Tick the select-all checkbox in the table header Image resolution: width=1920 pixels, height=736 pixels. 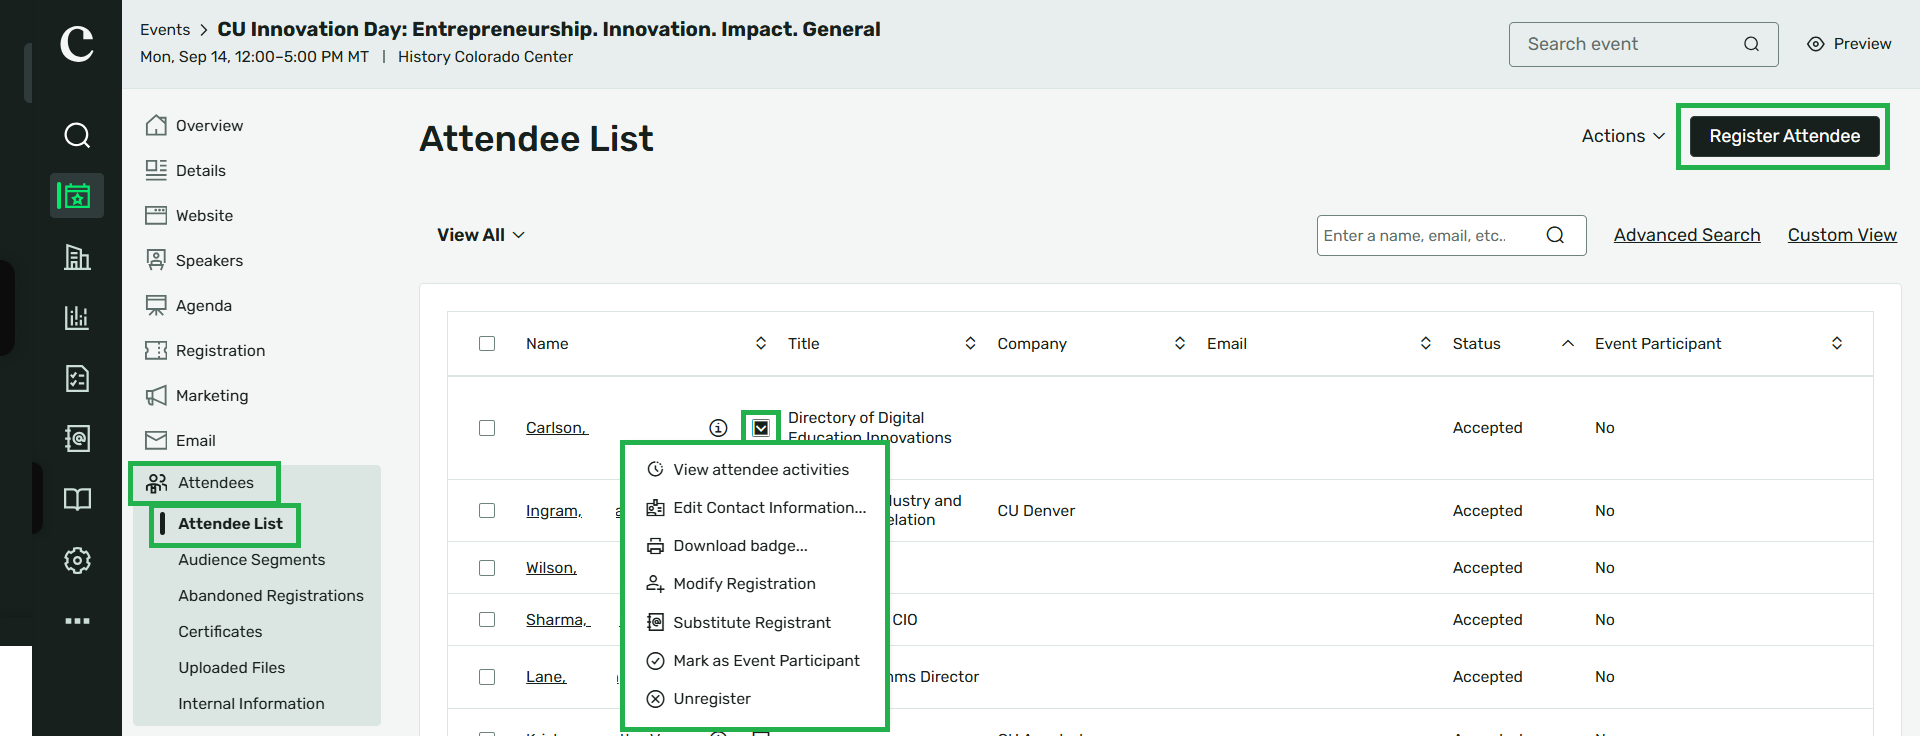[487, 343]
